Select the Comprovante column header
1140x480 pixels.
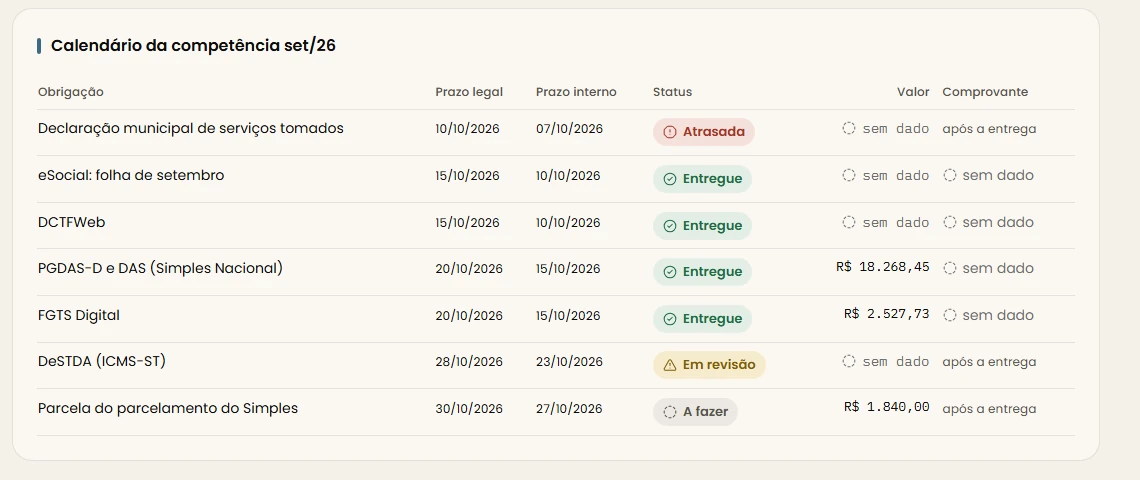(x=985, y=92)
